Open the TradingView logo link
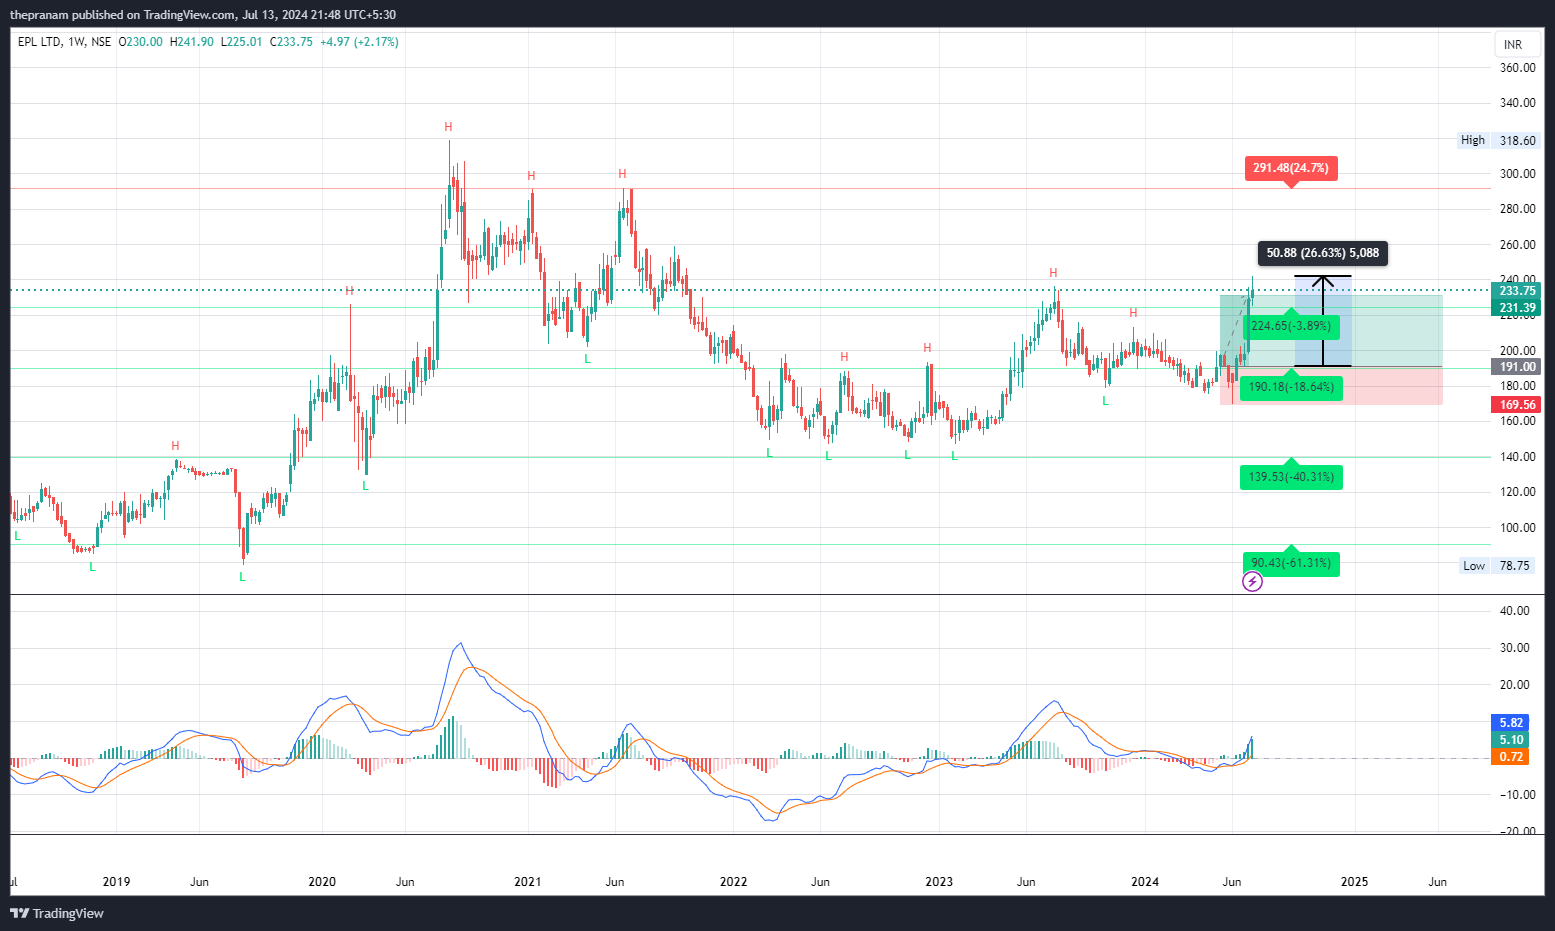1555x931 pixels. [x=57, y=913]
